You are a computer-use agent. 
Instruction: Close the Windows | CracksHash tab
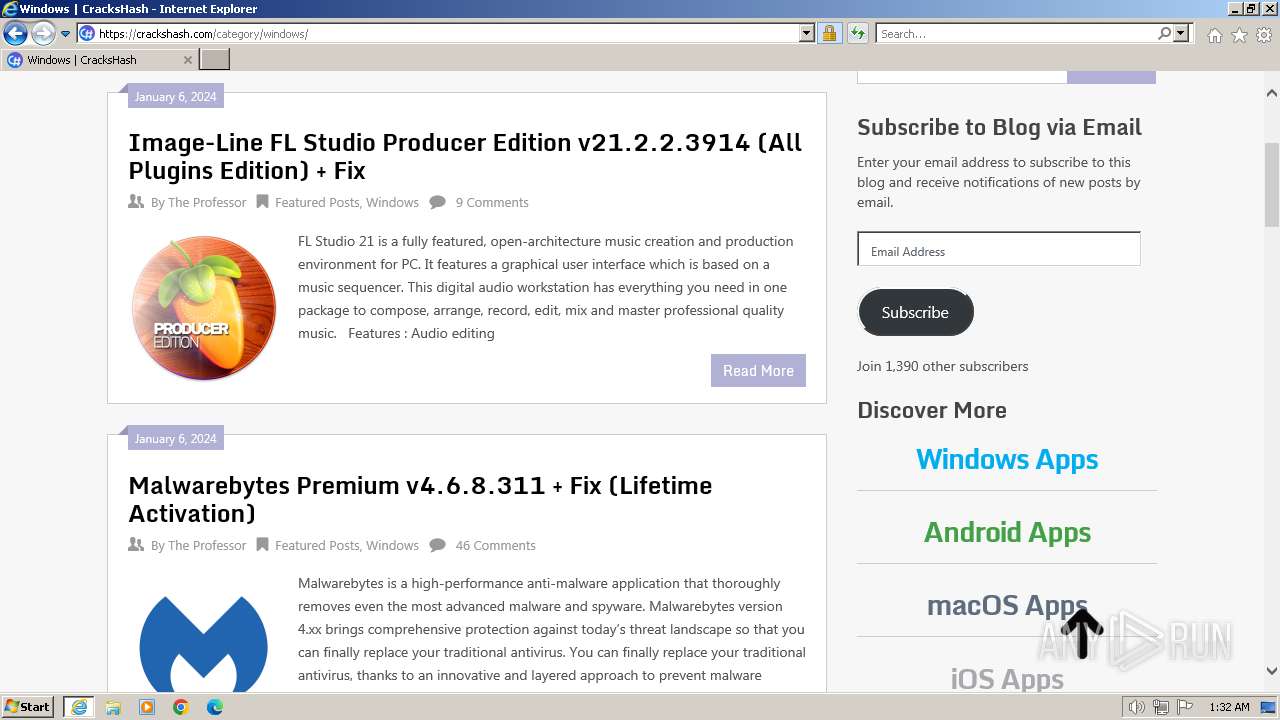coord(188,60)
